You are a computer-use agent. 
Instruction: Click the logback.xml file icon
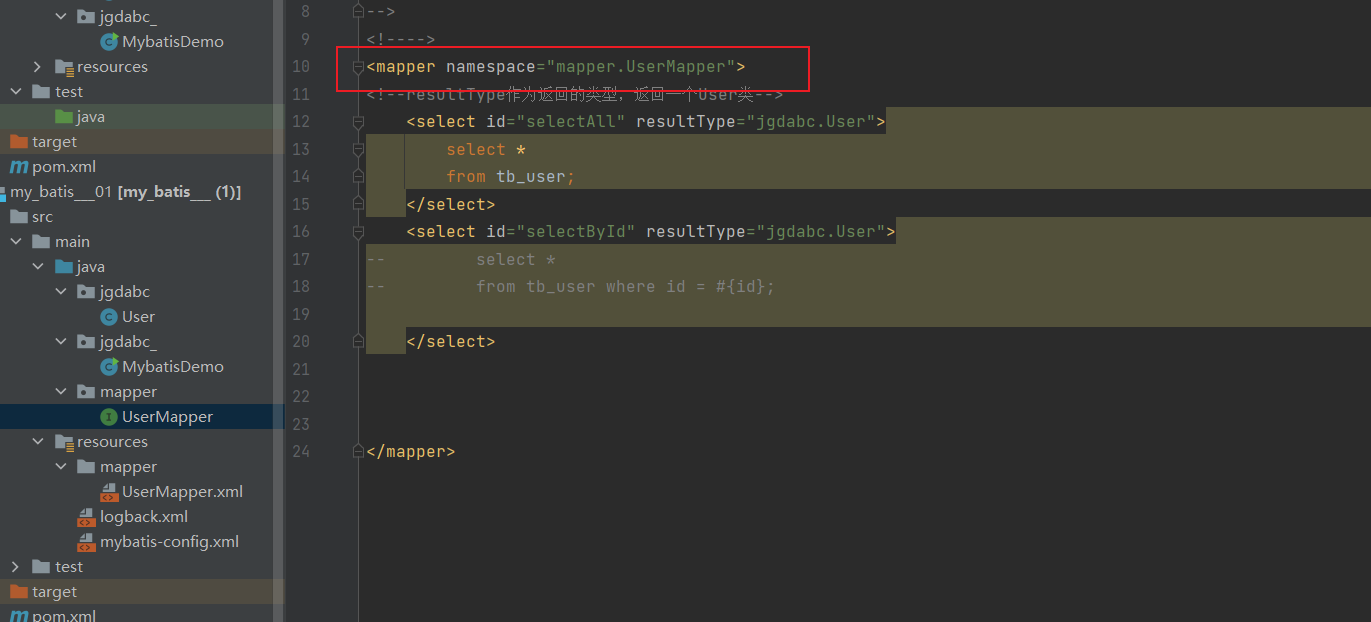(x=87, y=517)
